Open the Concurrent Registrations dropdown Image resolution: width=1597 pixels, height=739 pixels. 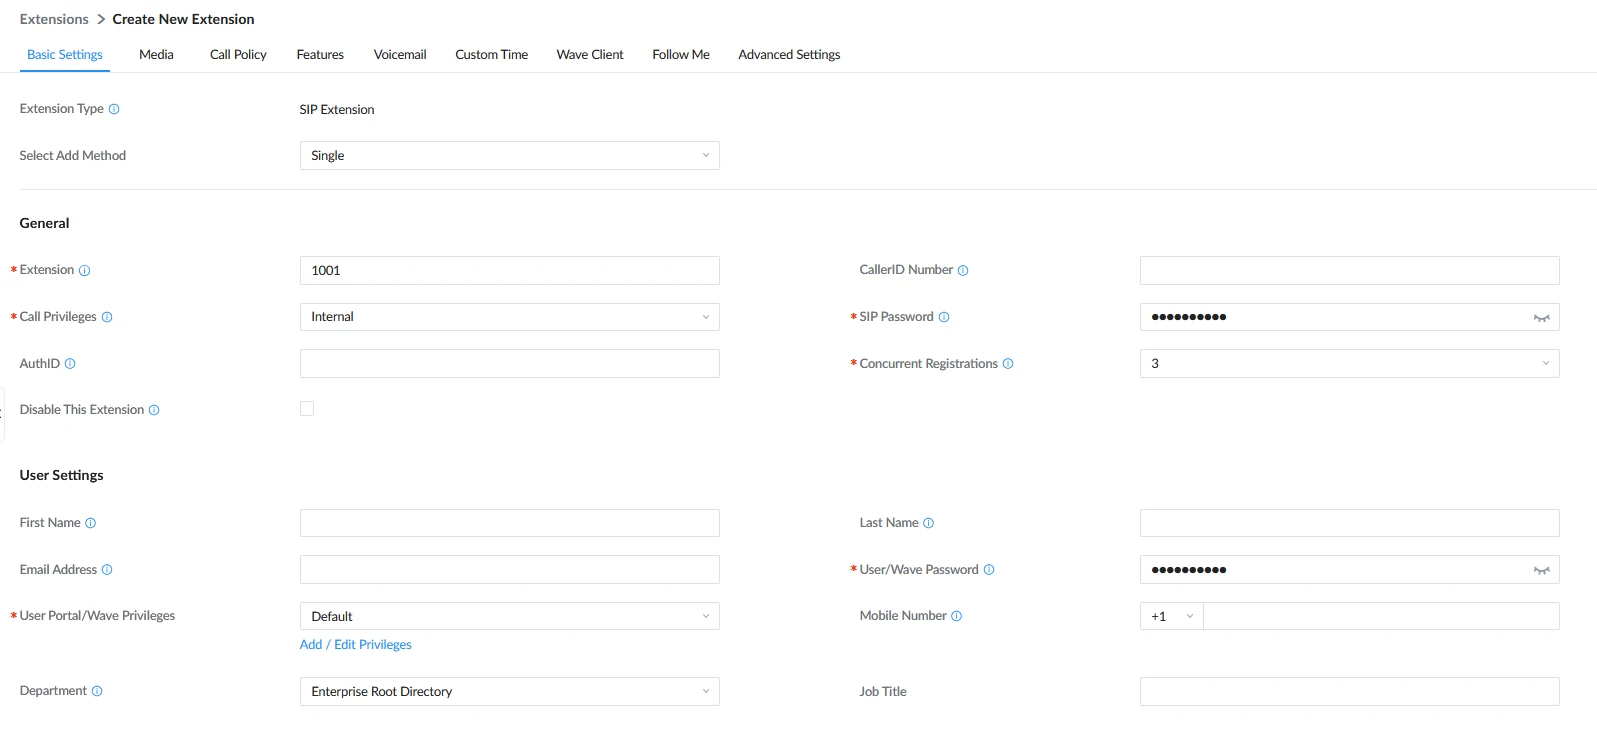click(1349, 364)
